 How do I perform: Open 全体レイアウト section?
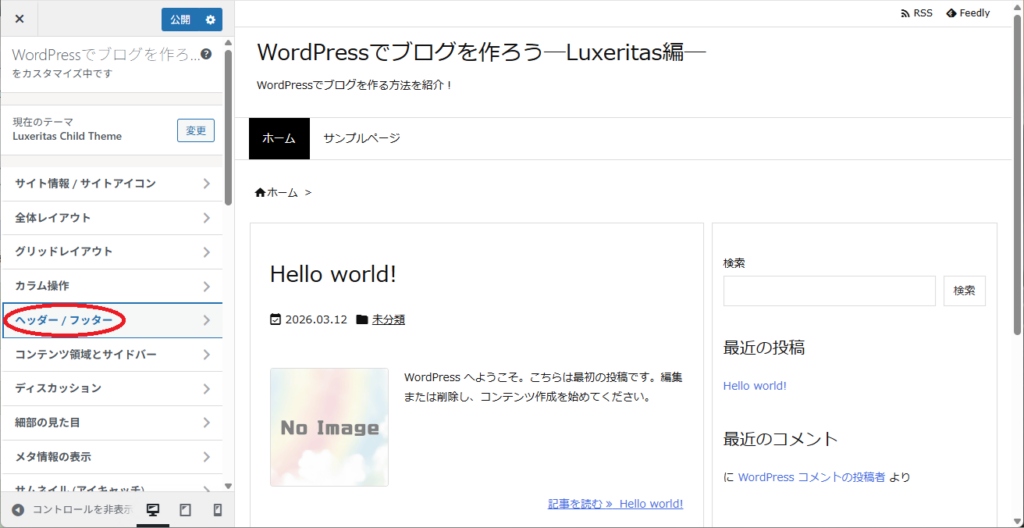(x=112, y=218)
